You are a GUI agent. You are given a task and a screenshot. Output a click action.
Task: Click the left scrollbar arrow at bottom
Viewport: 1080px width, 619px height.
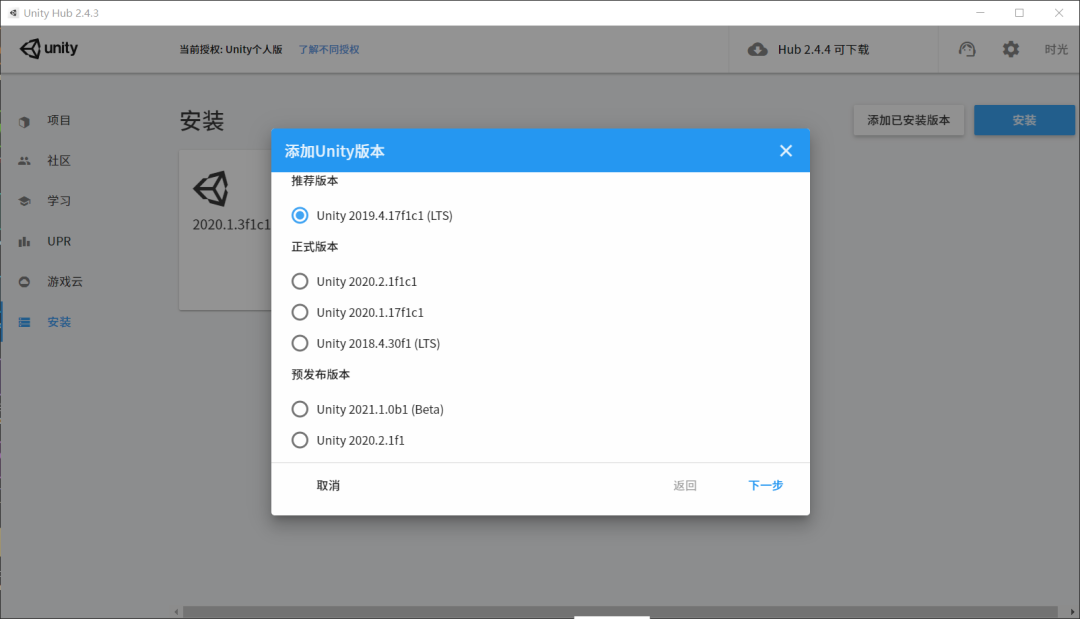[177, 611]
